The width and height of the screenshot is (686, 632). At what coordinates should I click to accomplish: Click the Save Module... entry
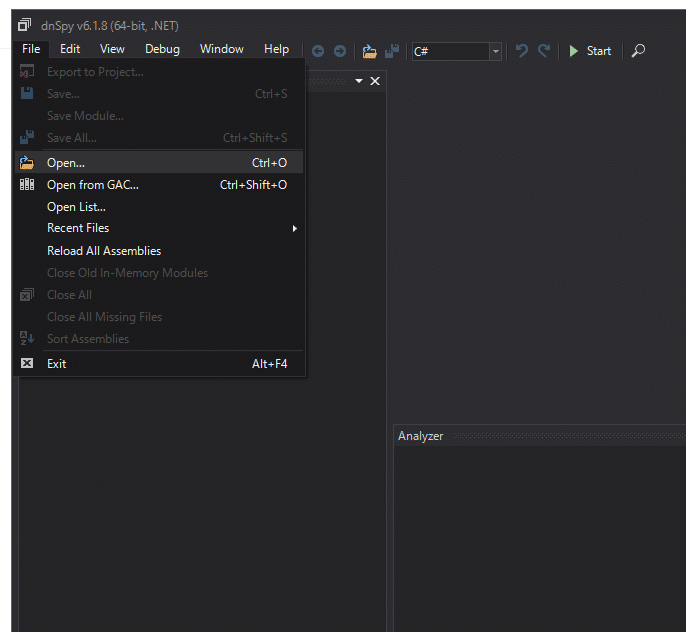(159, 116)
